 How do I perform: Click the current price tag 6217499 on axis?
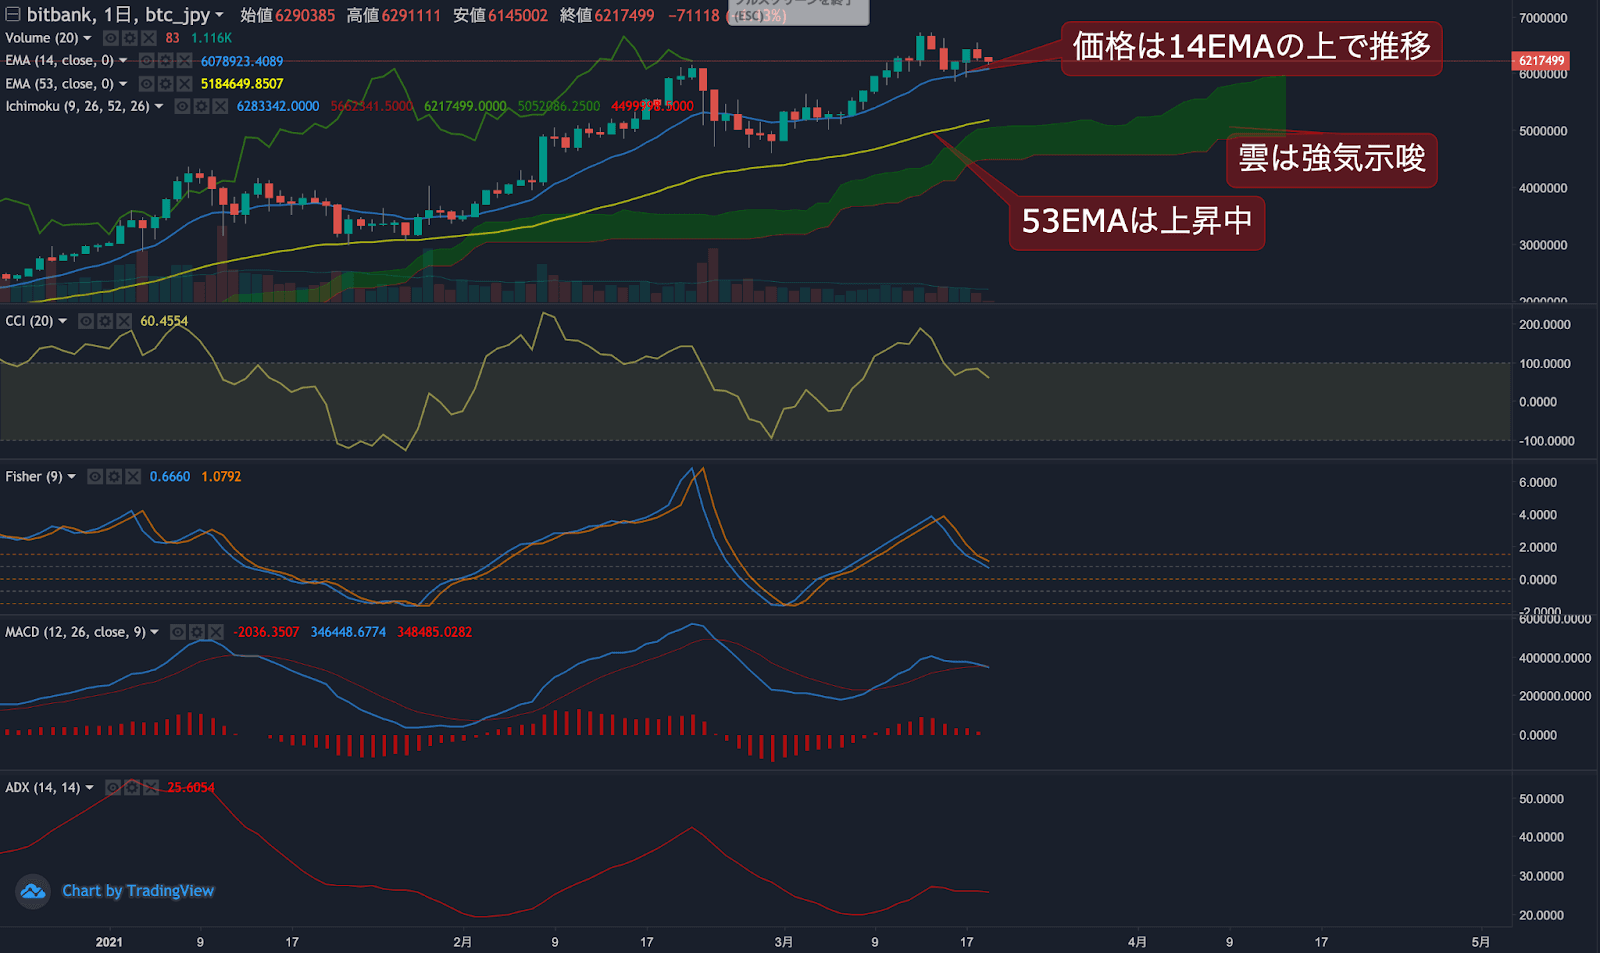pyautogui.click(x=1541, y=61)
